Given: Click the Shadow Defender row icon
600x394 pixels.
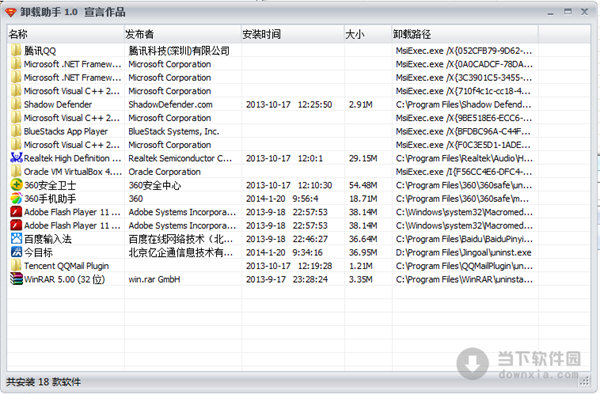Looking at the screenshot, I should tap(16, 104).
